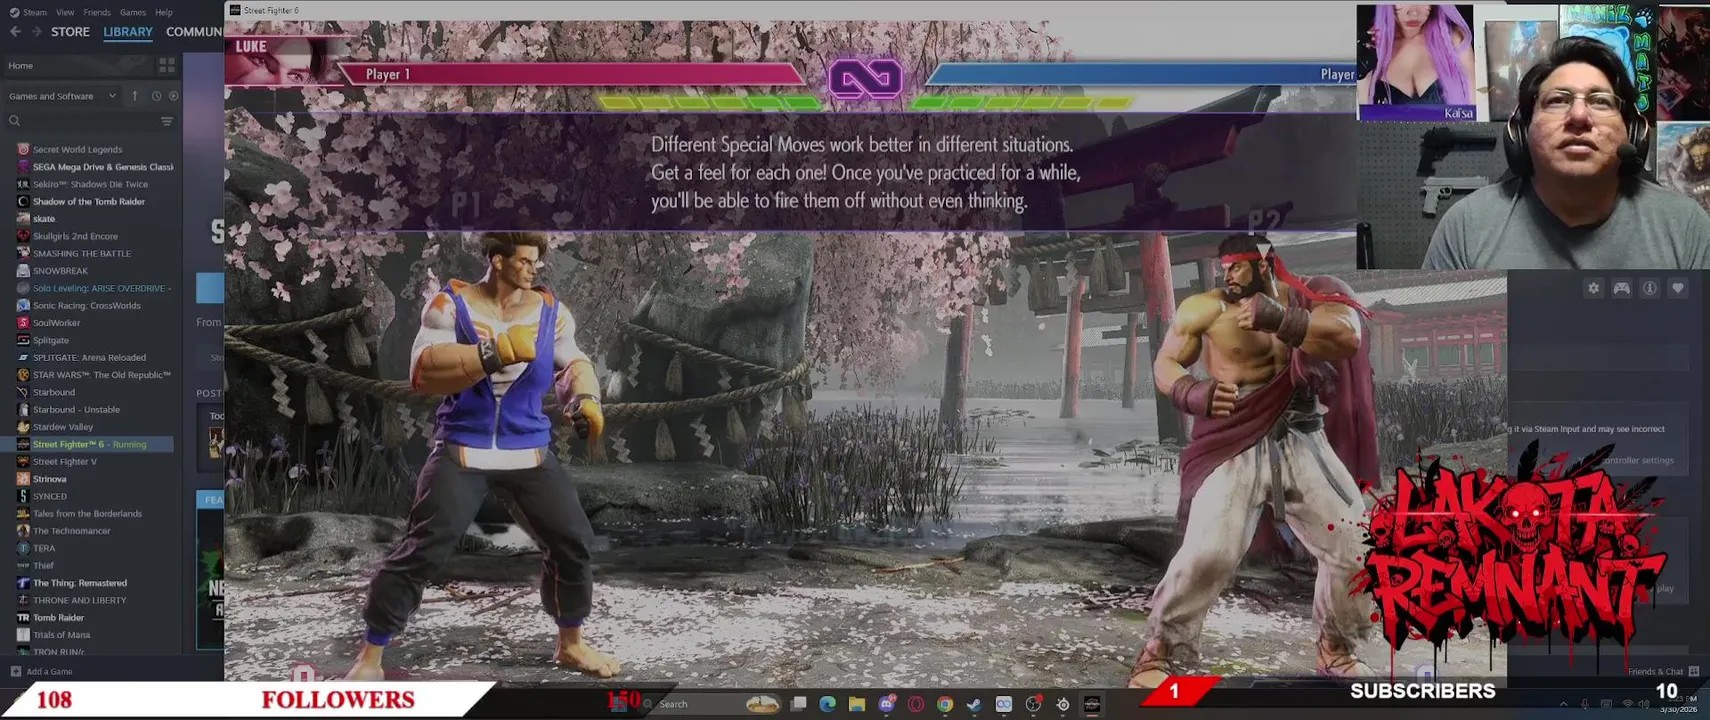Select Secret World Legends in the library
The image size is (1710, 720).
[x=77, y=149]
